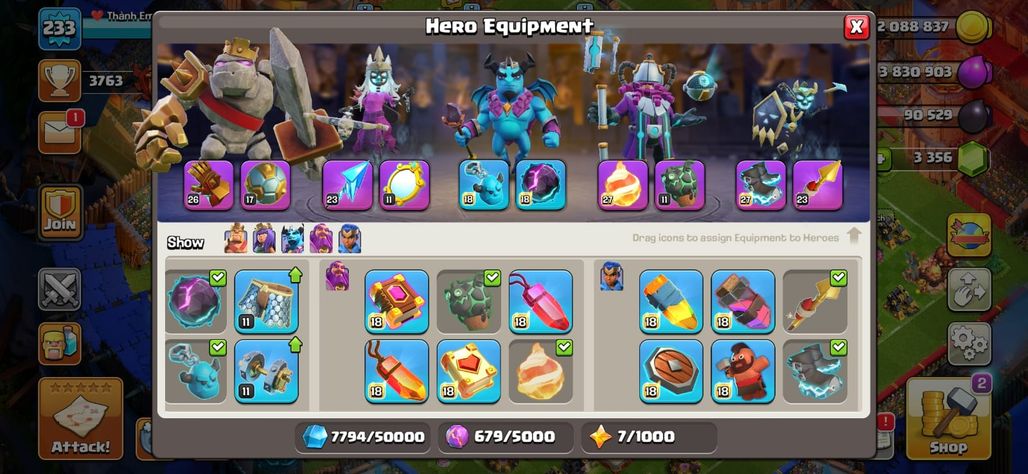
Task: Open the Eternal Tome equipment
Action: coord(397,302)
